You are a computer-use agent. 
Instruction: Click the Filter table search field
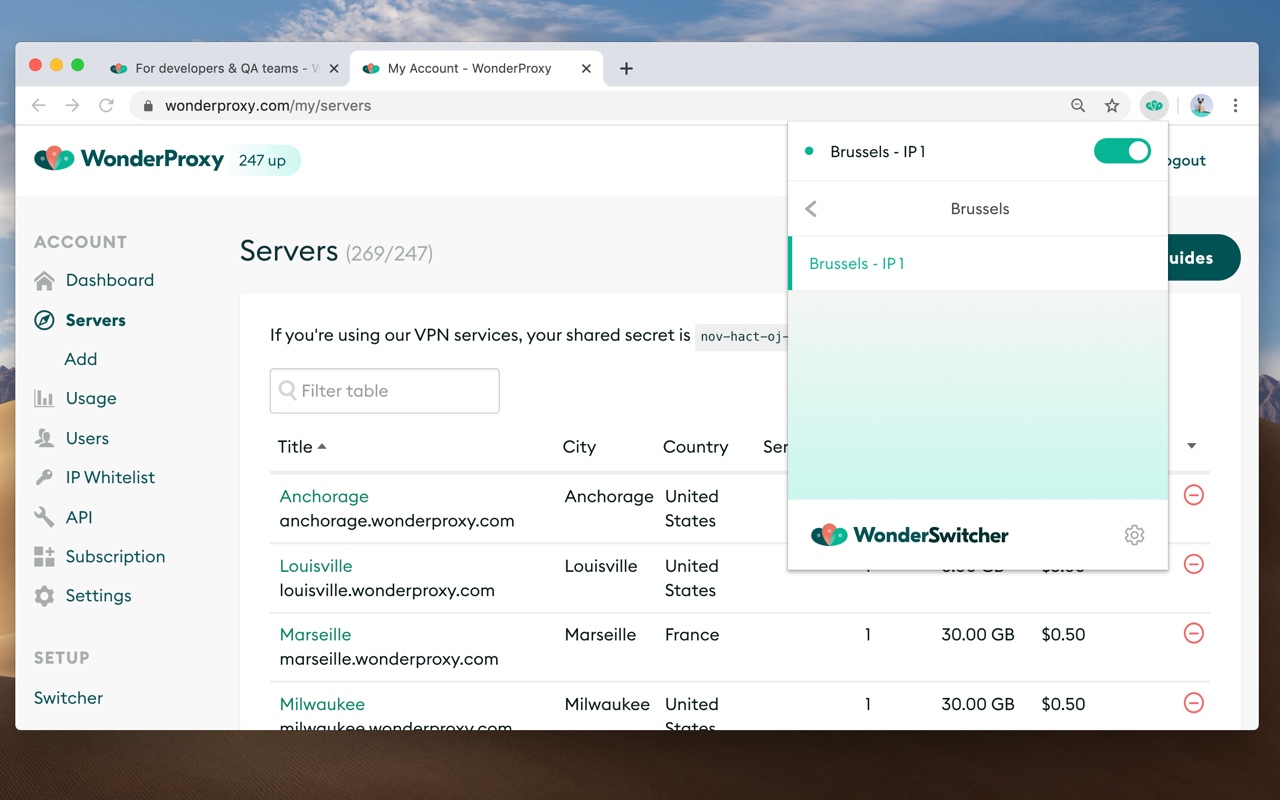click(x=384, y=391)
